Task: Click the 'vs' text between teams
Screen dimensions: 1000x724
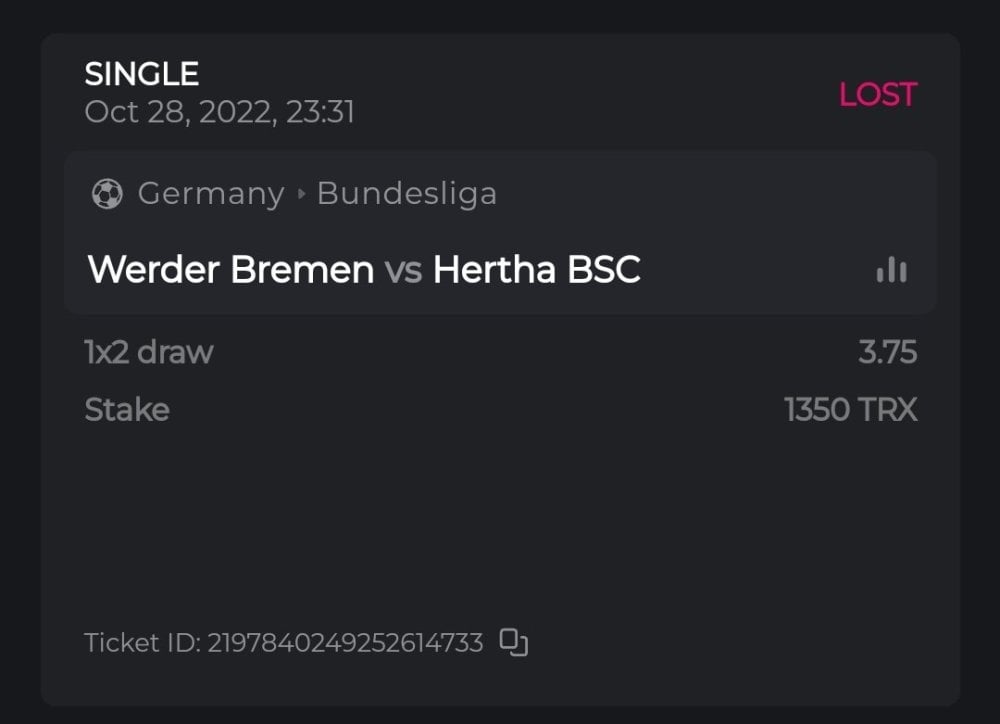Action: coord(403,270)
